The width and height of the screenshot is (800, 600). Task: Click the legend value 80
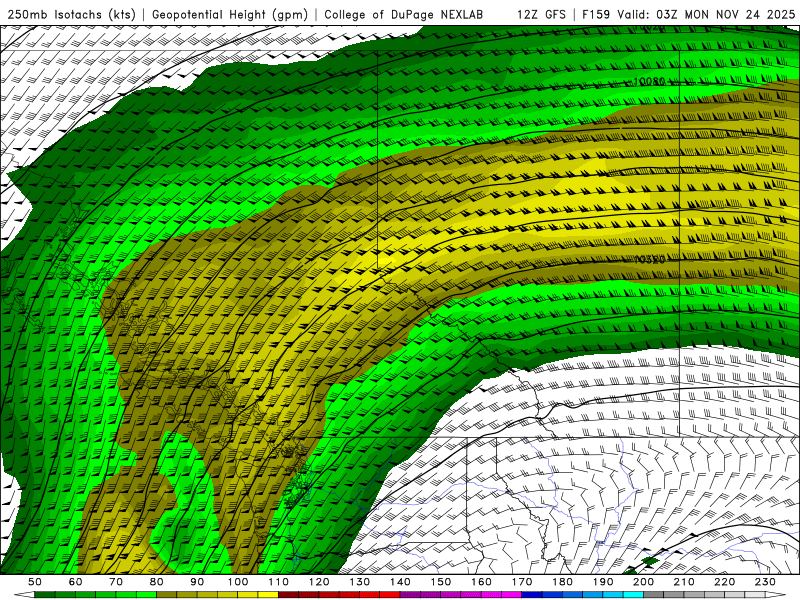pos(156,582)
